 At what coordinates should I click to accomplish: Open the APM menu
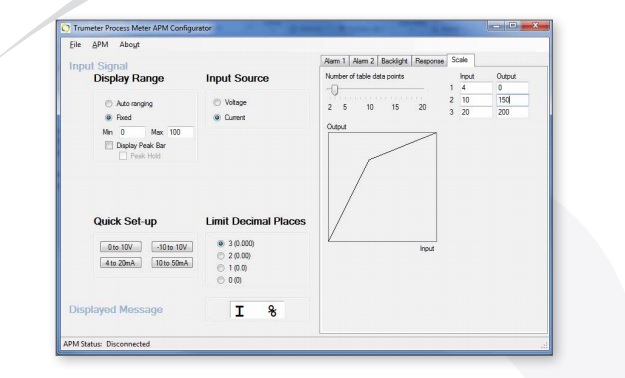pyautogui.click(x=100, y=45)
